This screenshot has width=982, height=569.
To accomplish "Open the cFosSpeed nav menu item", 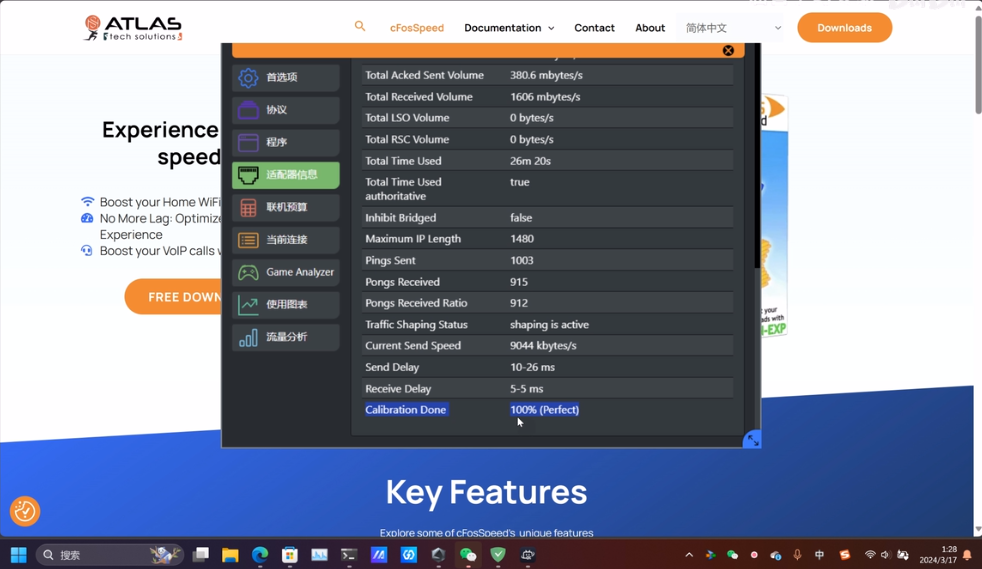I will [416, 28].
